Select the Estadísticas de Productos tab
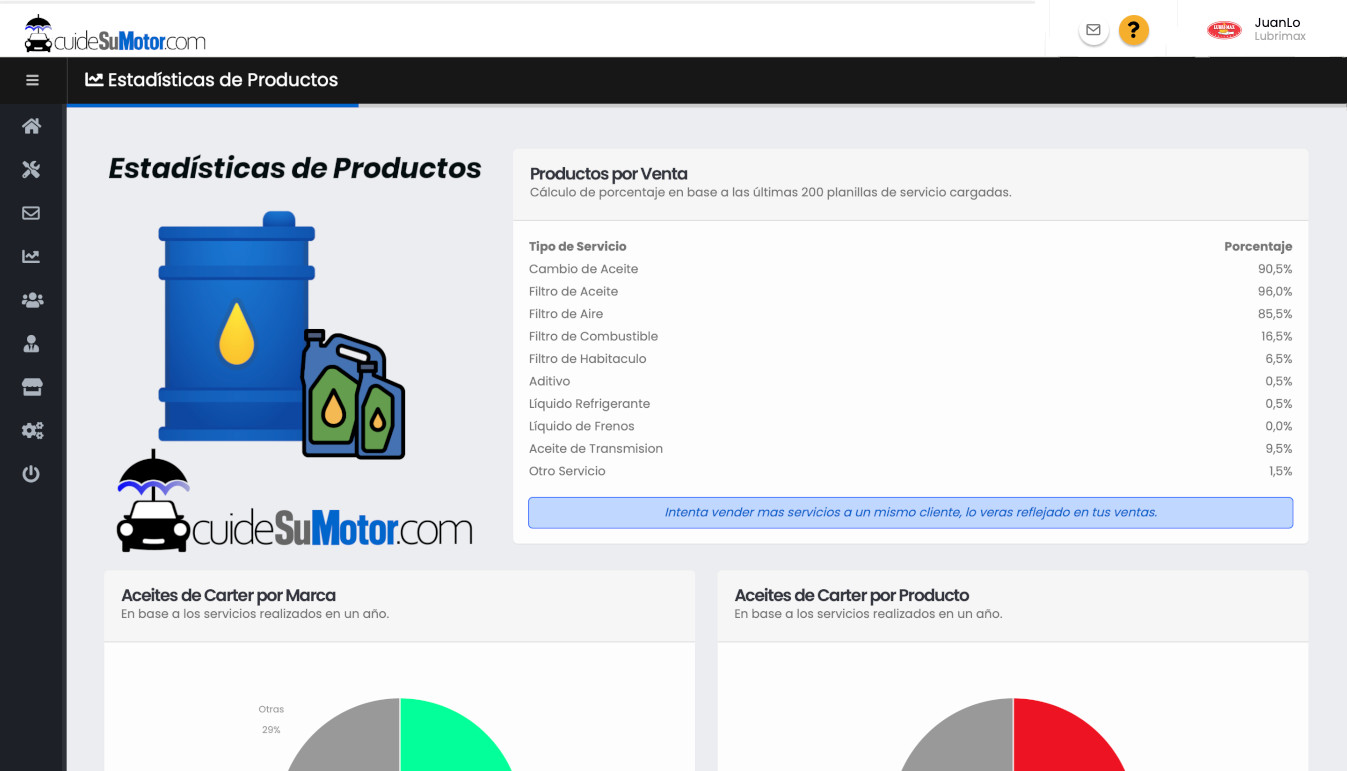The image size is (1347, 771). pos(212,80)
